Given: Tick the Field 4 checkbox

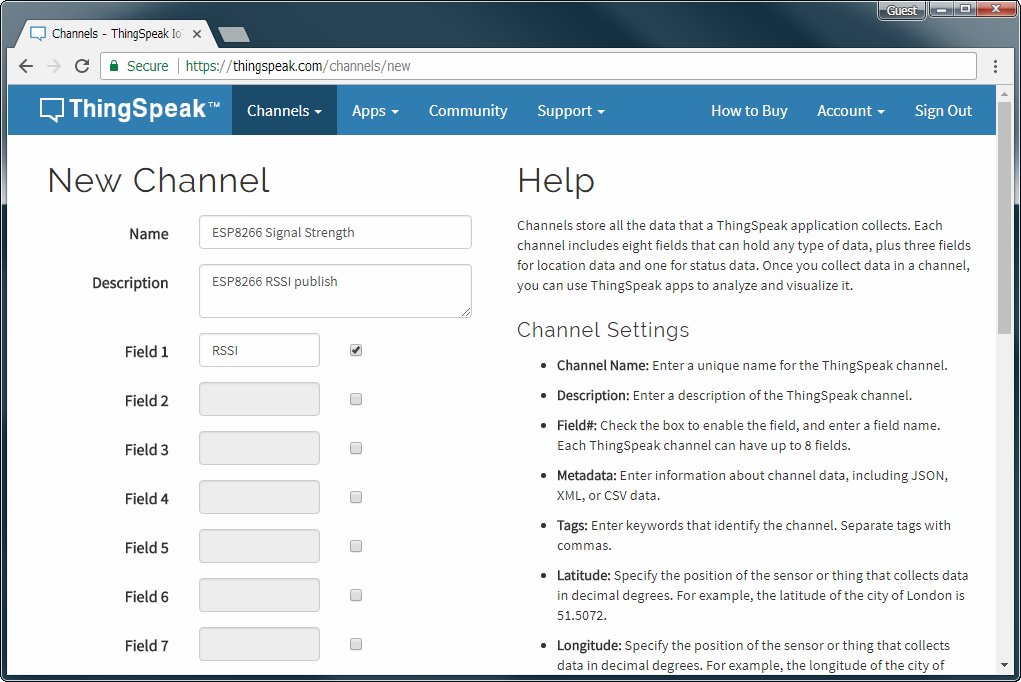Looking at the screenshot, I should [x=356, y=497].
